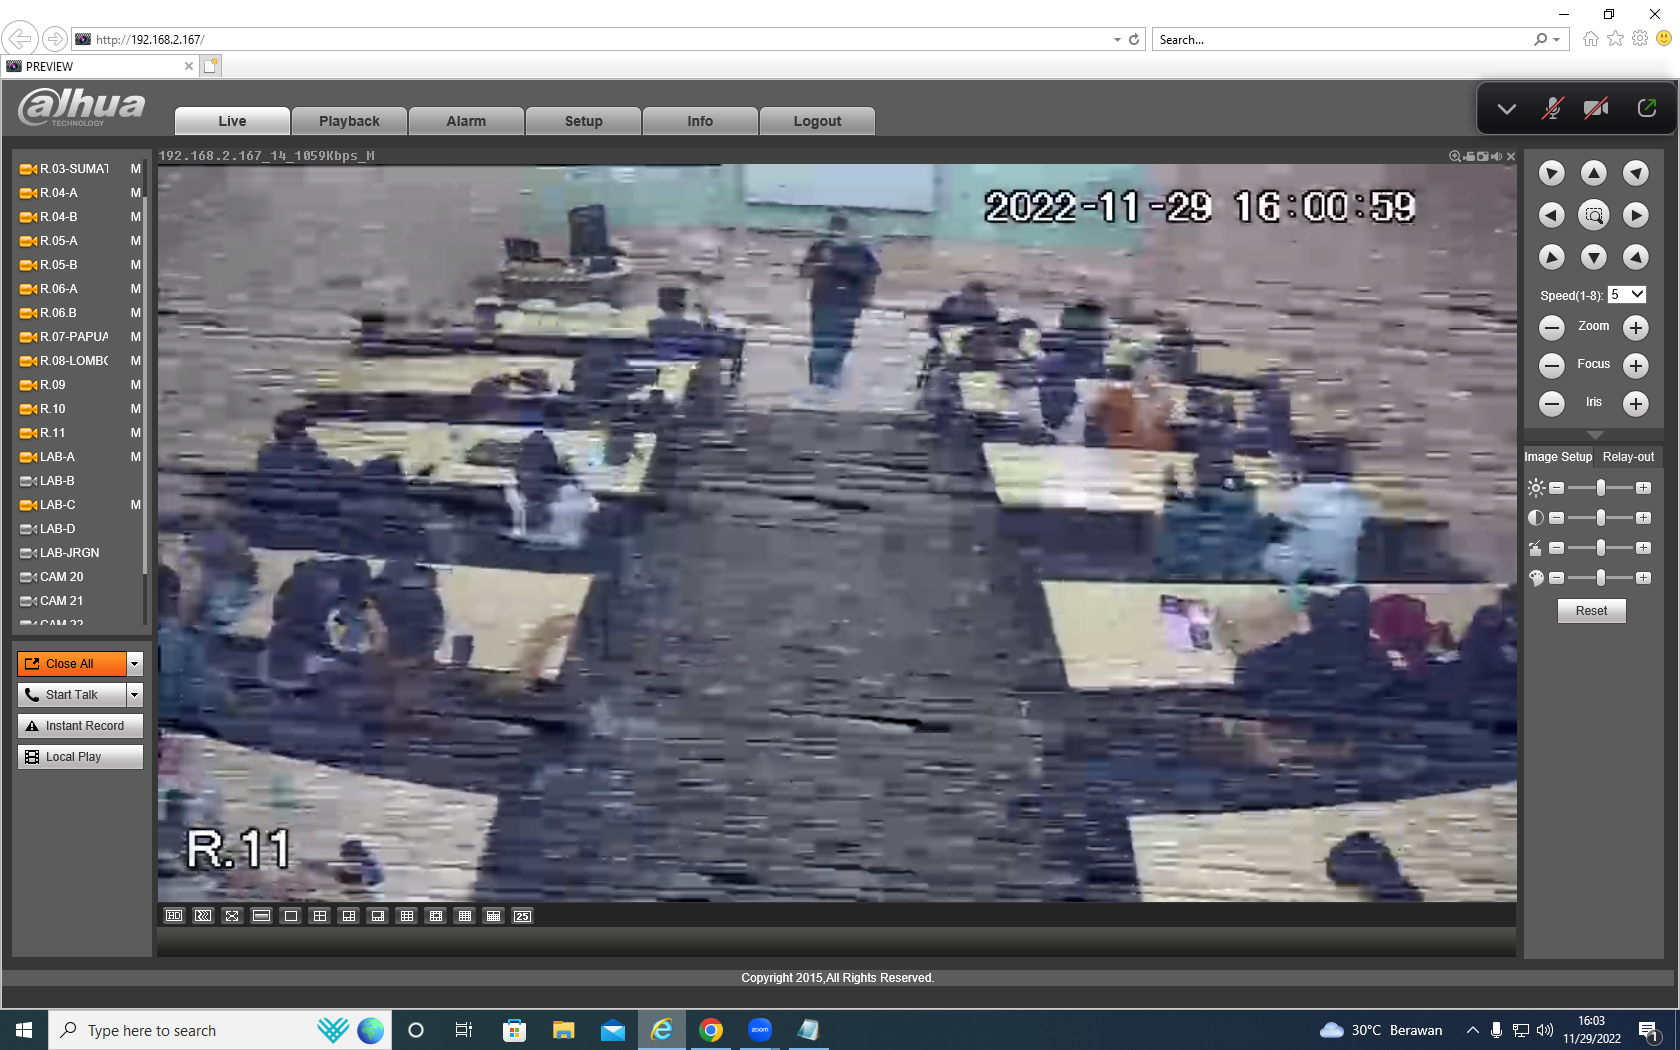Viewport: 1680px width, 1050px height.
Task: Click the green share arrow icon
Action: (x=1647, y=108)
